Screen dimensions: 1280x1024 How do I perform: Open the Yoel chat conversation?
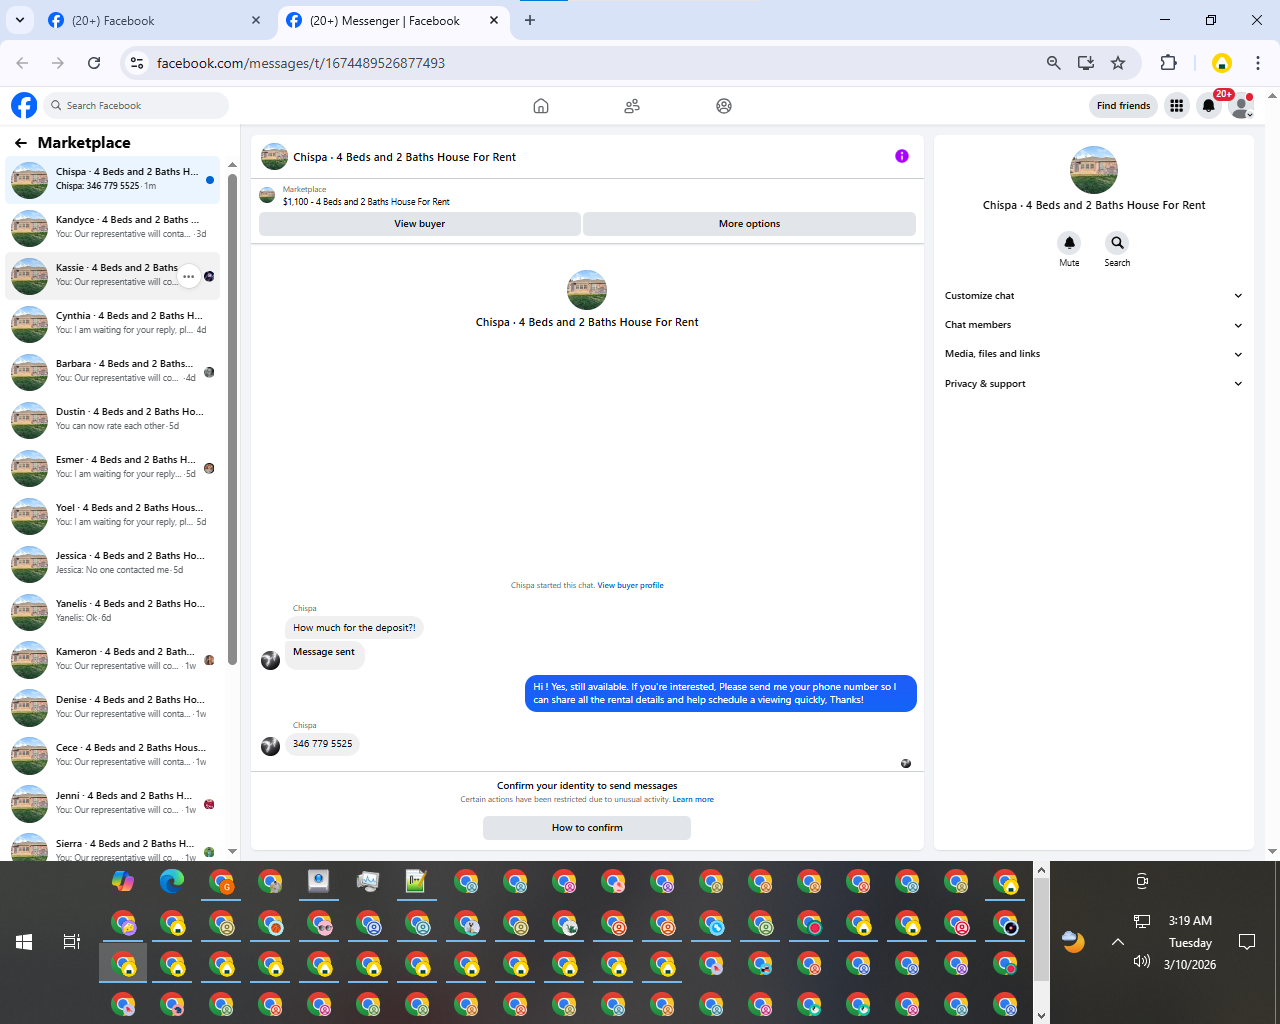112,515
